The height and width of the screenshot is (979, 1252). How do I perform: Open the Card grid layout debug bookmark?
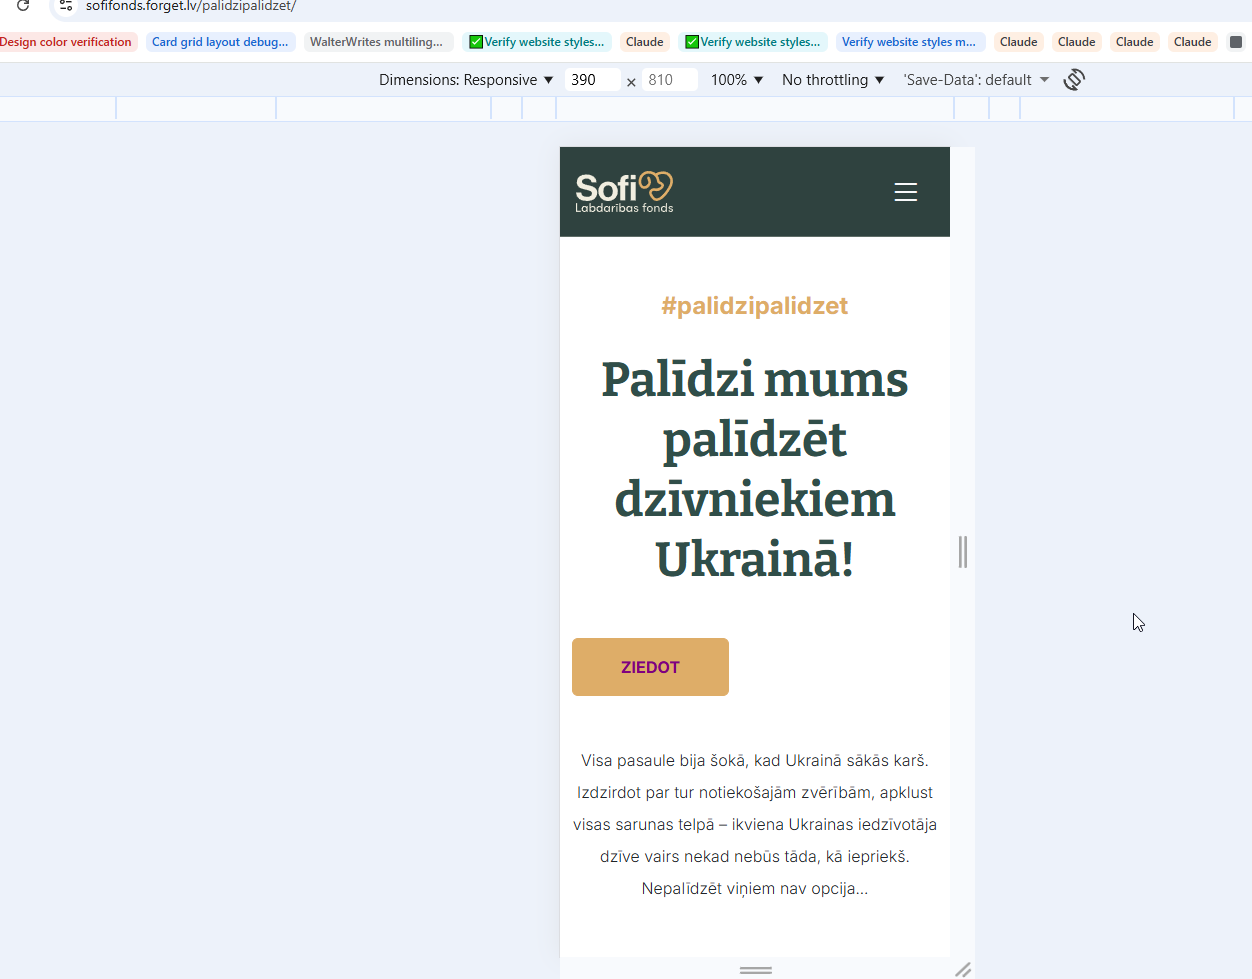coord(220,42)
